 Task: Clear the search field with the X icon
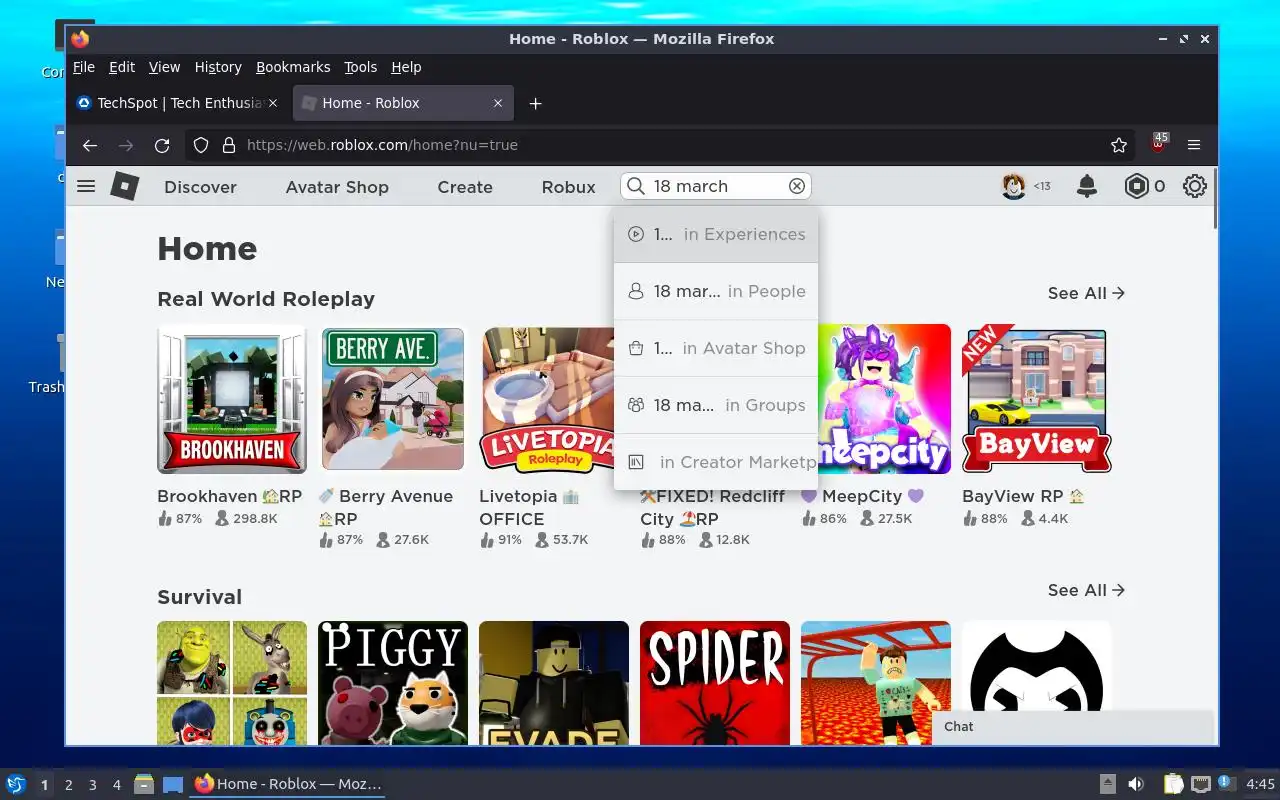797,186
